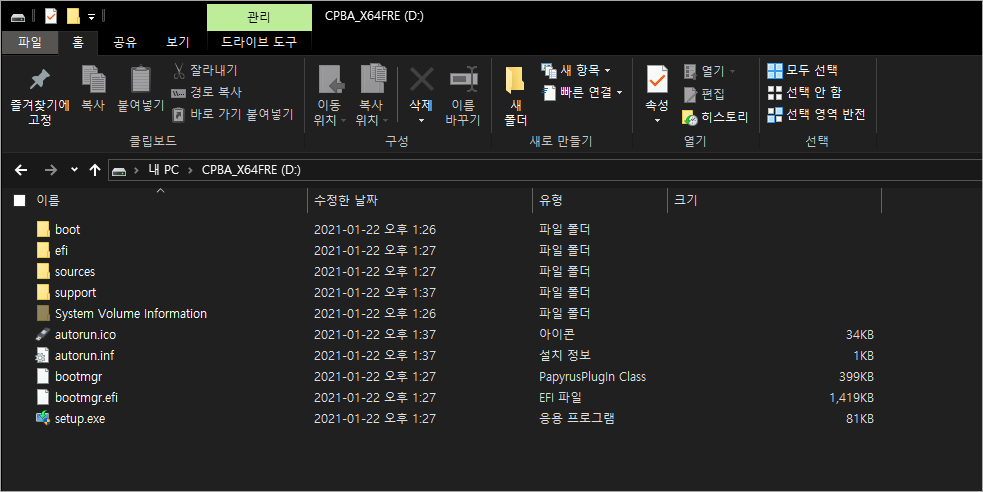
Task: Open the Drive Tools tab
Action: 259,43
